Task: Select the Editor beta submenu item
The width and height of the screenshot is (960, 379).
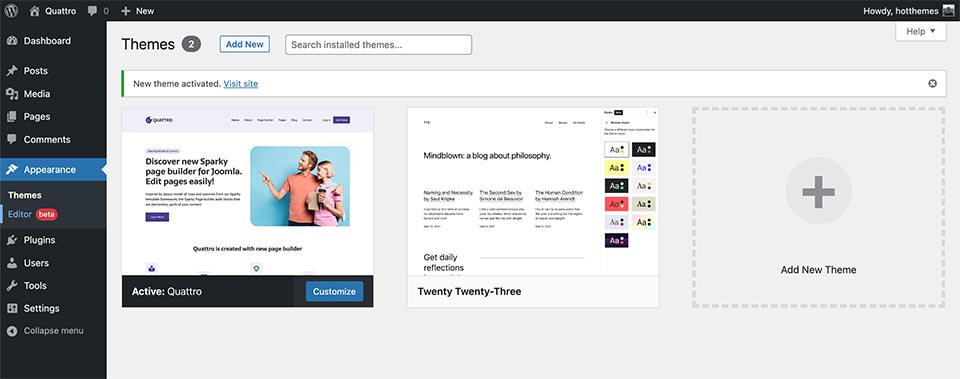Action: (32, 214)
